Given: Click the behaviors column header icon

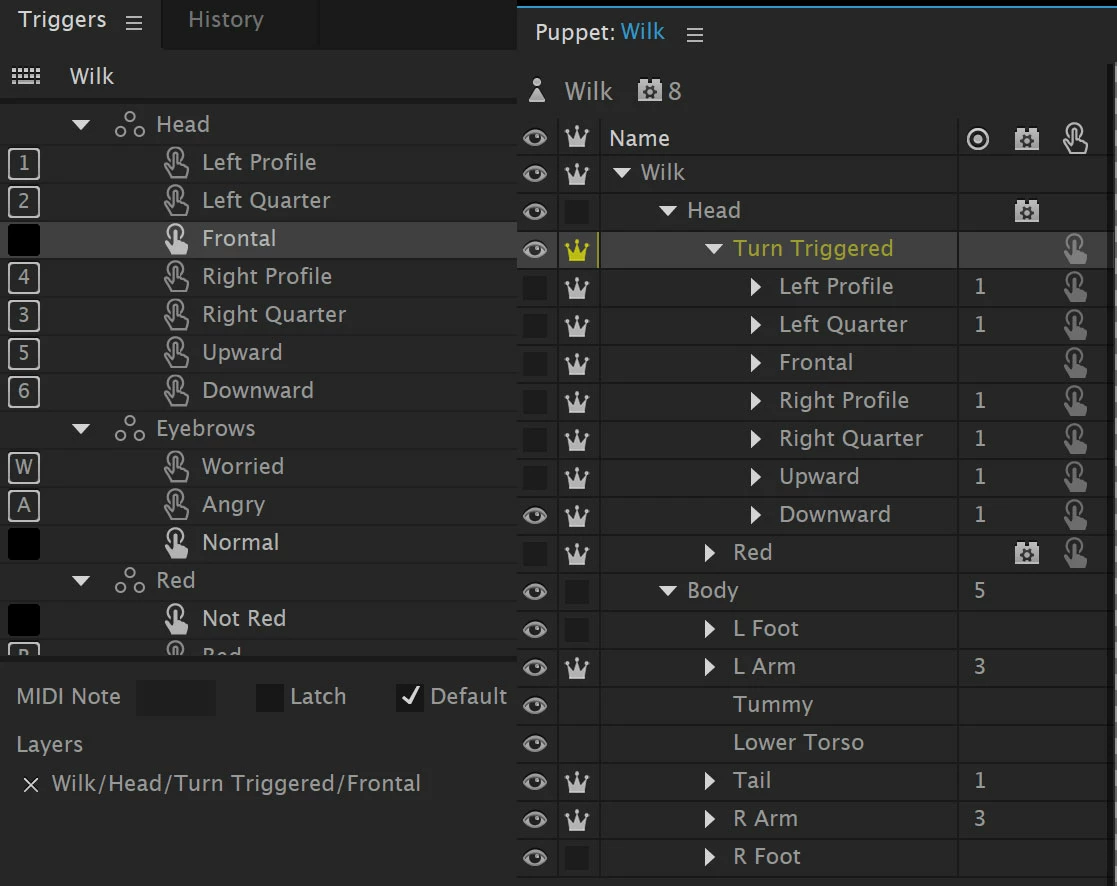Looking at the screenshot, I should (1027, 138).
